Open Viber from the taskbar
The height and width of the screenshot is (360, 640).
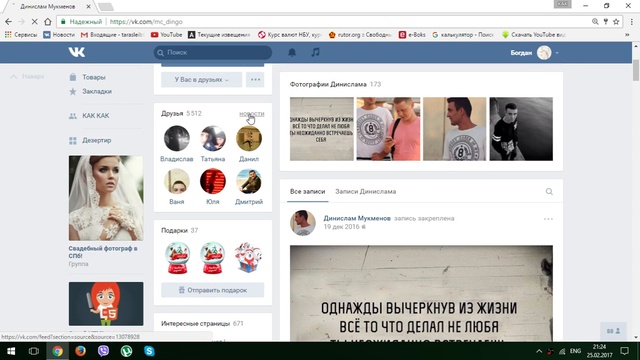click(x=103, y=351)
